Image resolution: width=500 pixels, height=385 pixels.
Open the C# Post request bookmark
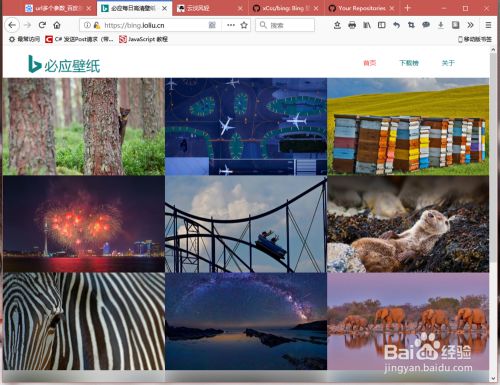(79, 39)
